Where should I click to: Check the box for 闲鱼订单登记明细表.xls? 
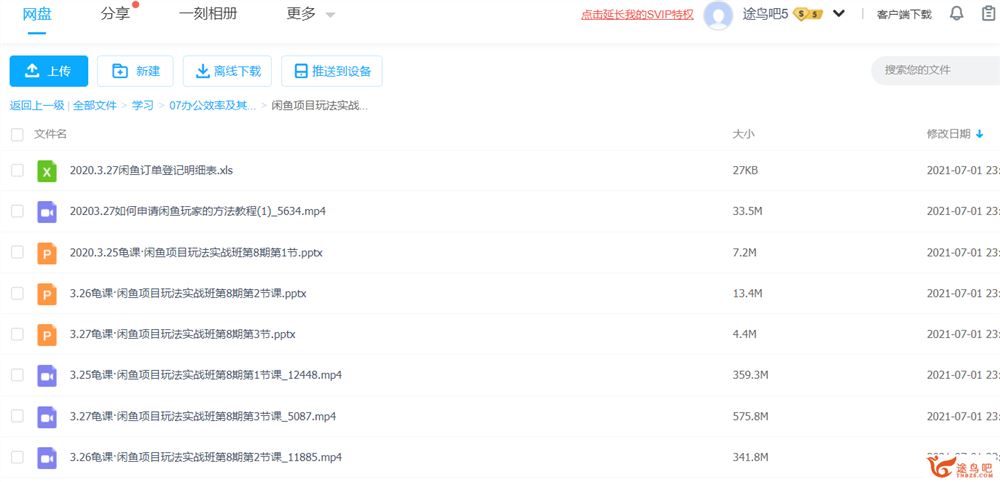(17, 170)
